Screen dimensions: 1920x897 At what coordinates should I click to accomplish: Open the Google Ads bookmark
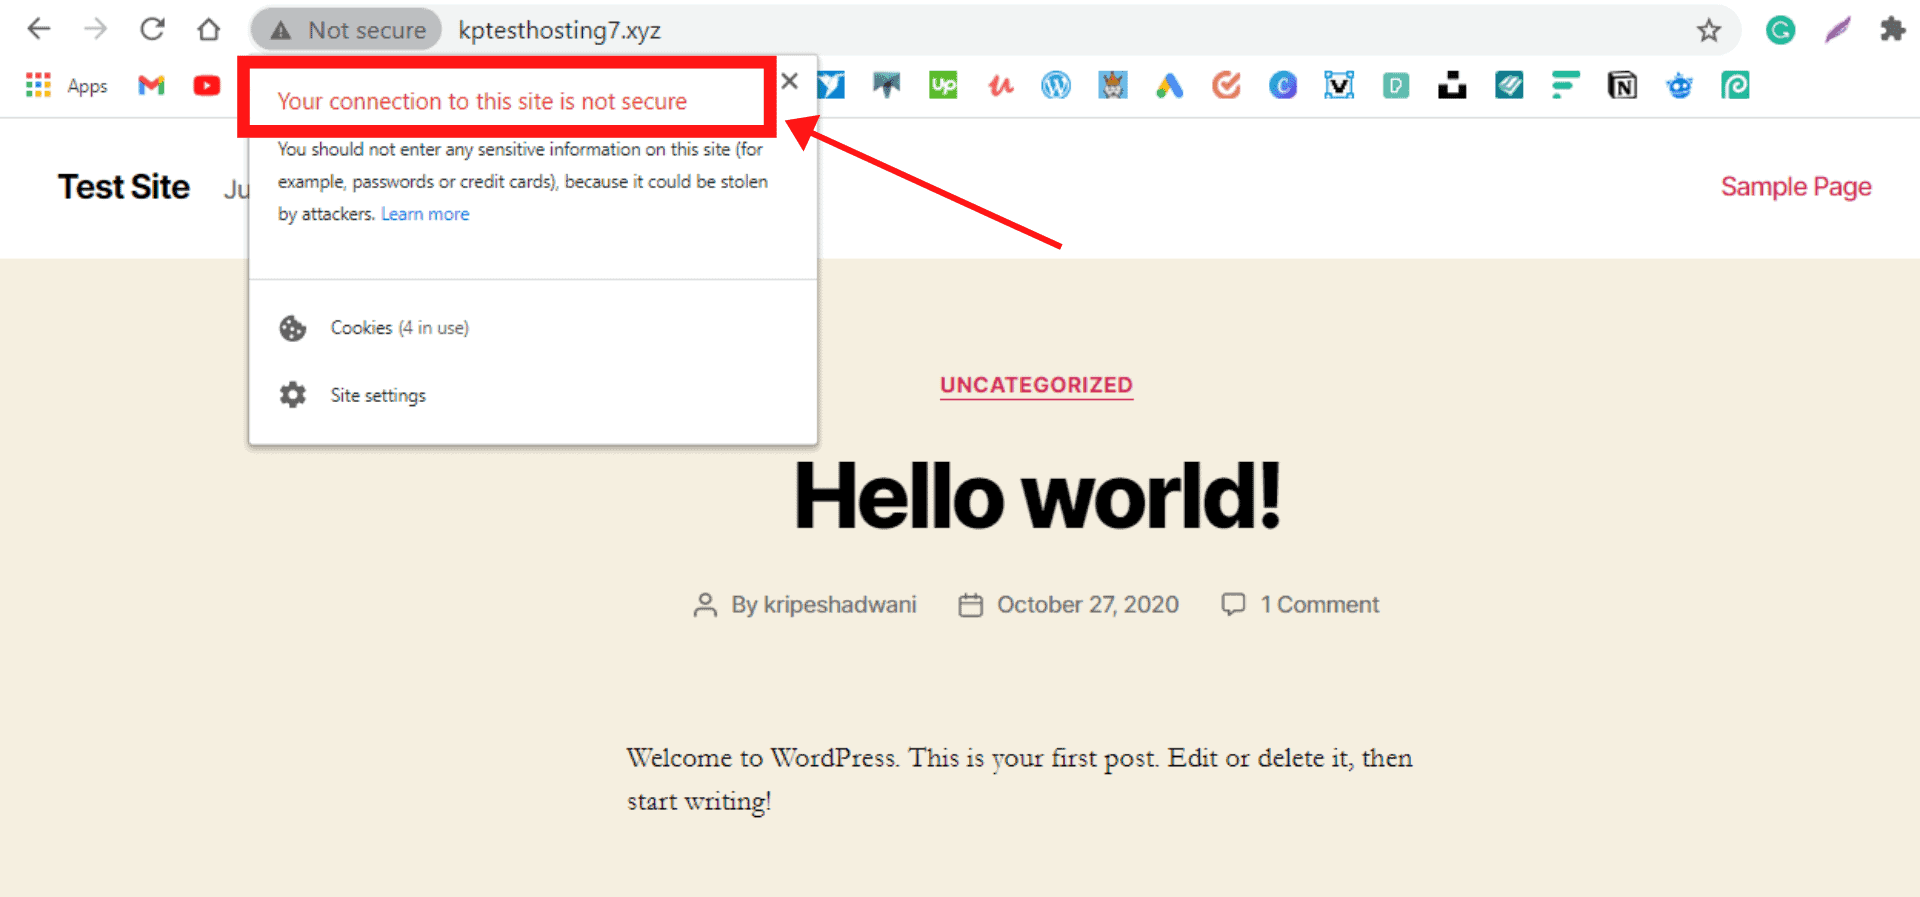(x=1170, y=85)
